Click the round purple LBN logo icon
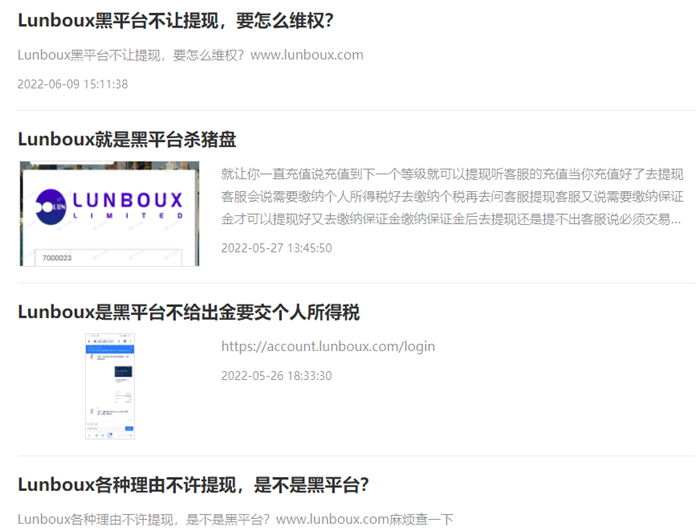Viewport: 700px width, 531px height. click(x=50, y=207)
